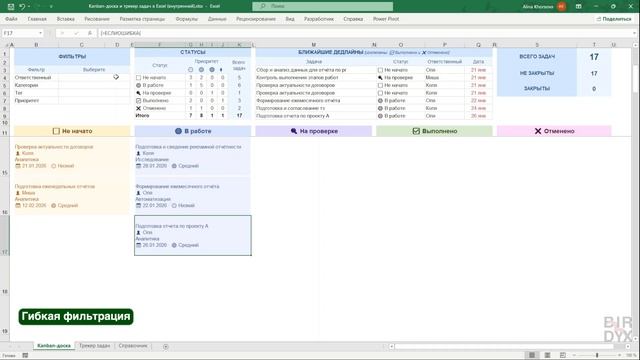Click the New sheet plus button
Viewport: 640px width, 360px height.
166,347
